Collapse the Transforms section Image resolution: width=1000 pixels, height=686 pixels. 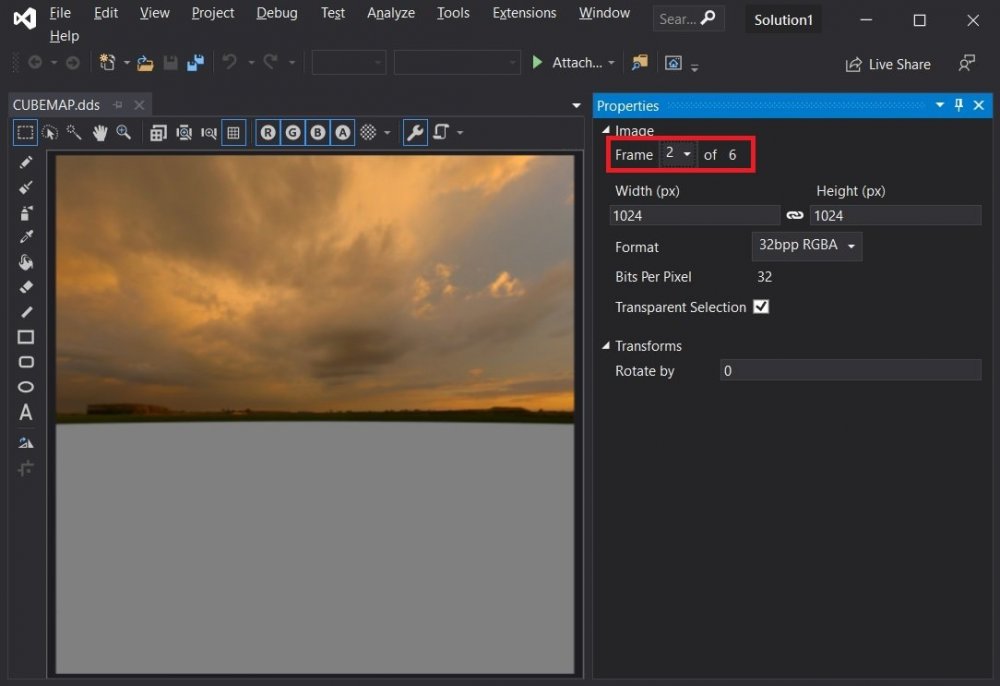click(606, 346)
